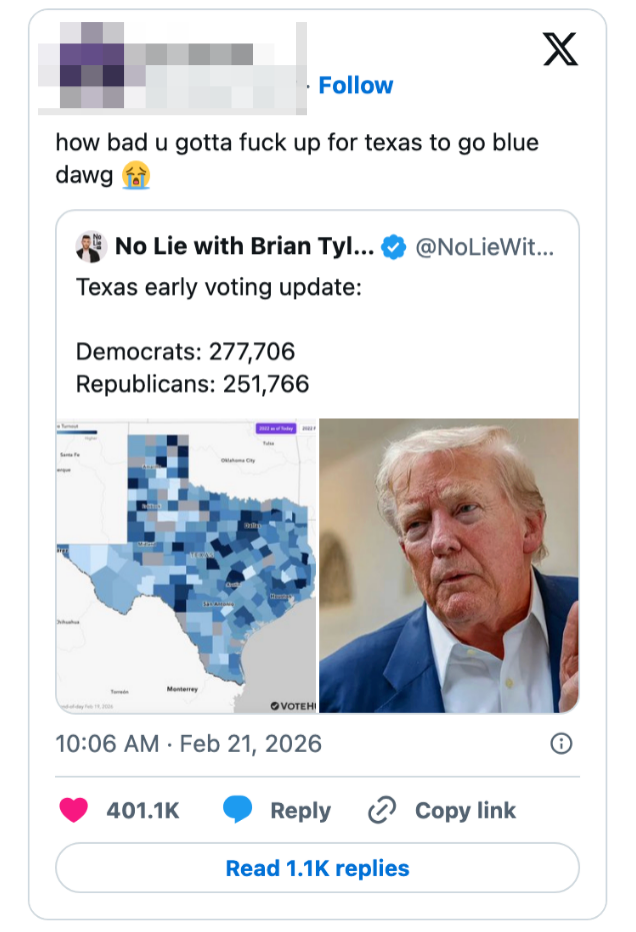Open the quoted post's small profile avatar

tap(91, 247)
